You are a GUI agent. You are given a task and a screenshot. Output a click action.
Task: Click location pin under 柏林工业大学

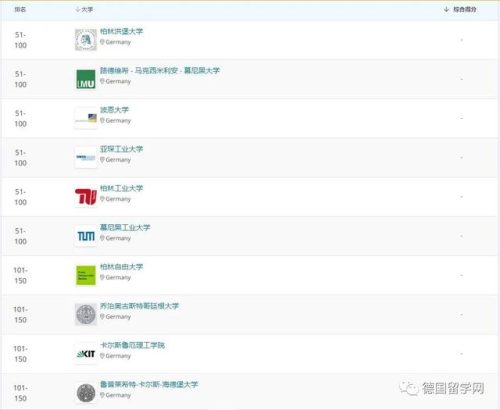pyautogui.click(x=102, y=199)
